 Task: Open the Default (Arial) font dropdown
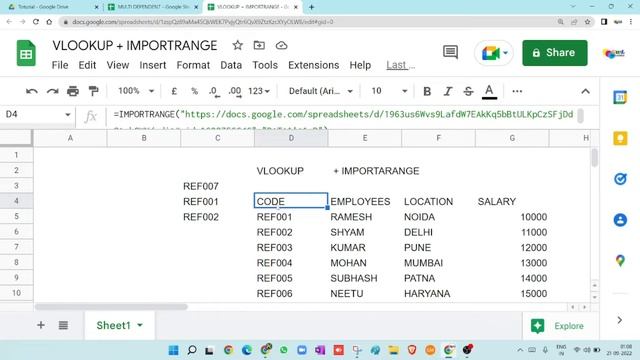click(320, 91)
